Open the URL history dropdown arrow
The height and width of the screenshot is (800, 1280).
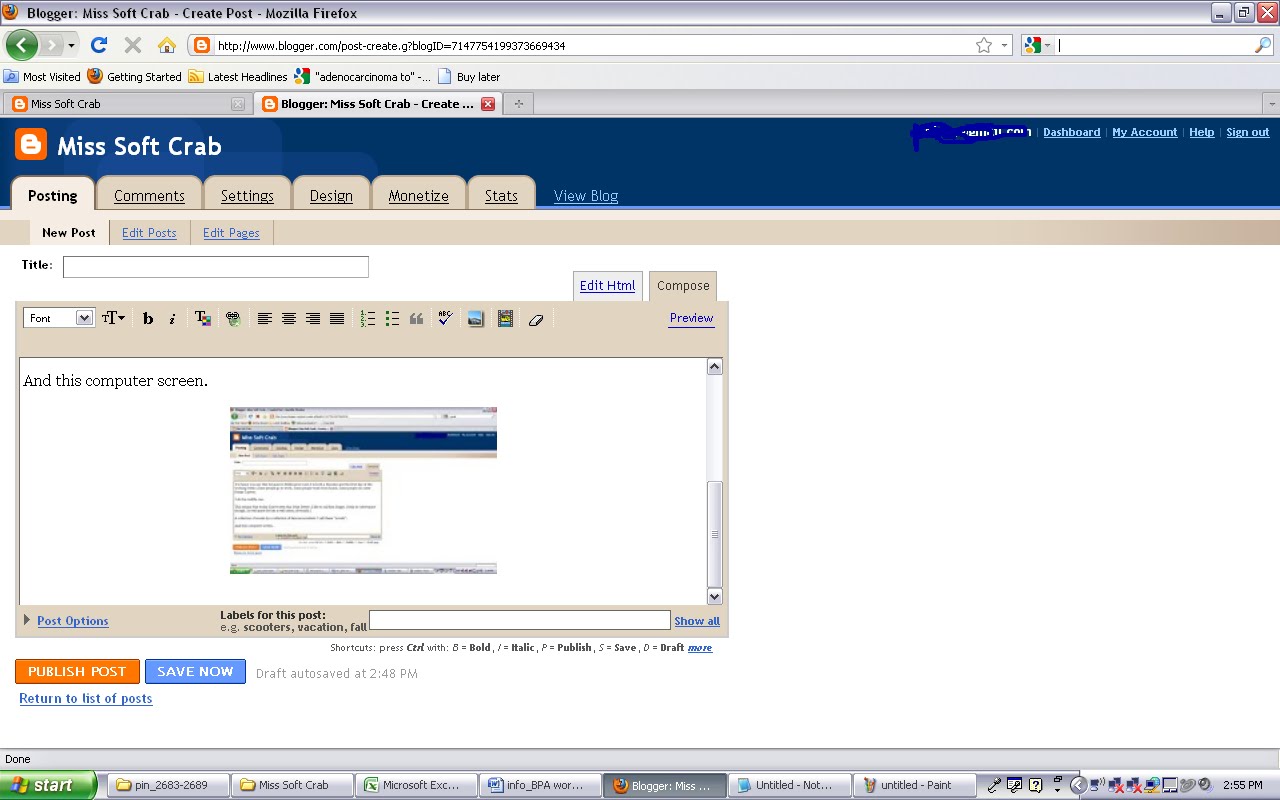[1004, 45]
